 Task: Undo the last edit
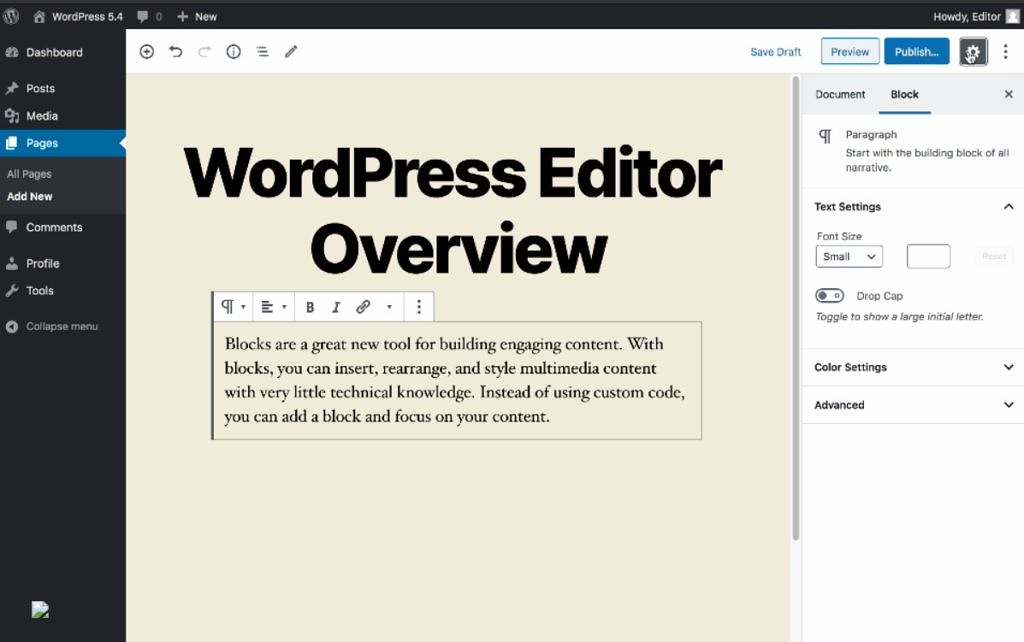(176, 52)
